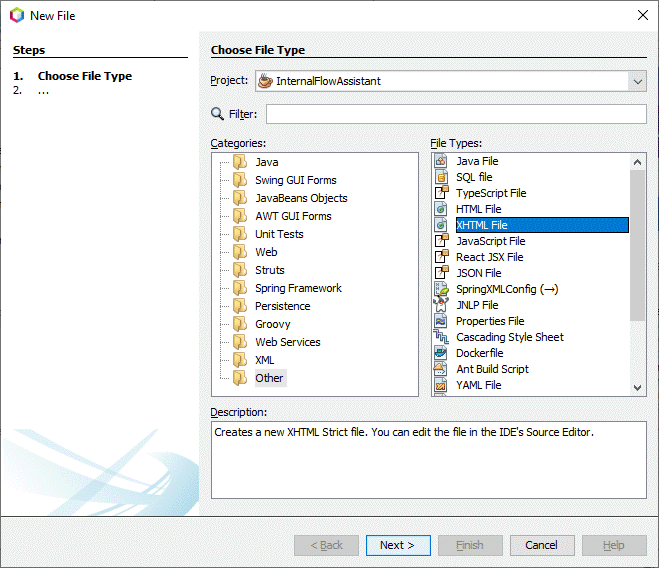Screen dimensions: 659x568
Task: Click the InternalFlowAssistant project combo box
Action: click(x=451, y=81)
